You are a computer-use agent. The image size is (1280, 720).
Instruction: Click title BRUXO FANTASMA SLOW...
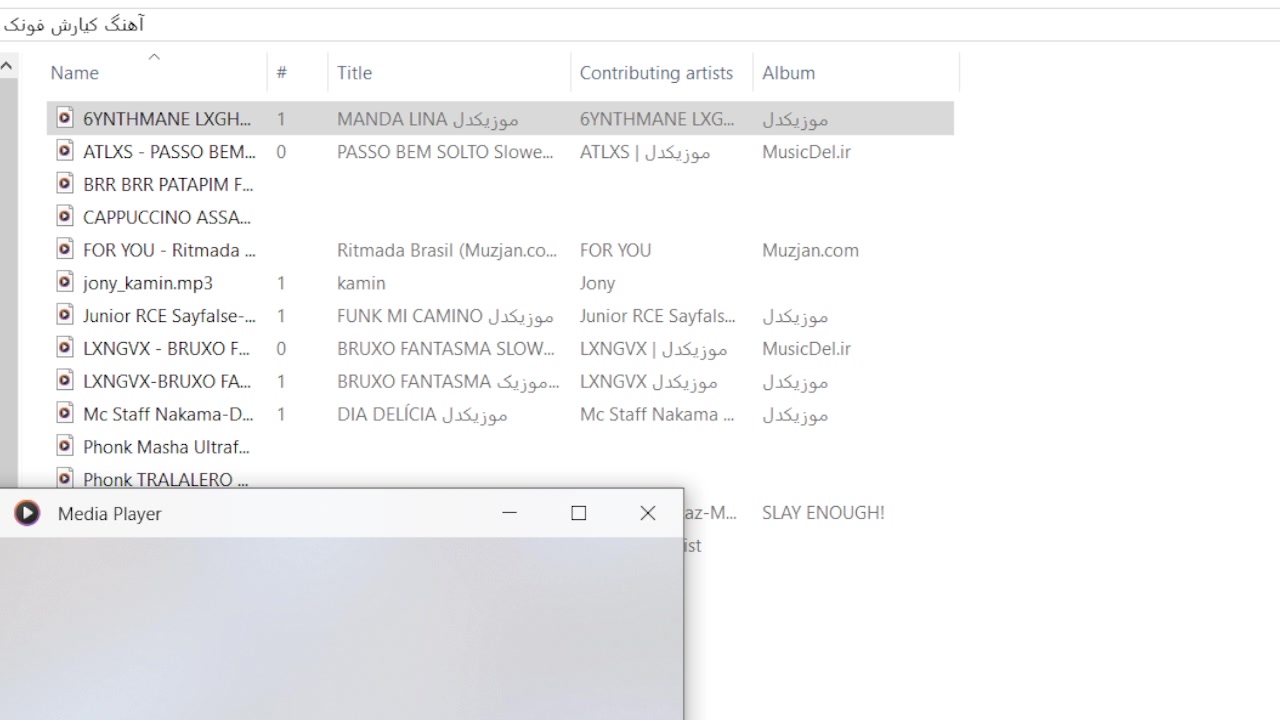coord(445,349)
